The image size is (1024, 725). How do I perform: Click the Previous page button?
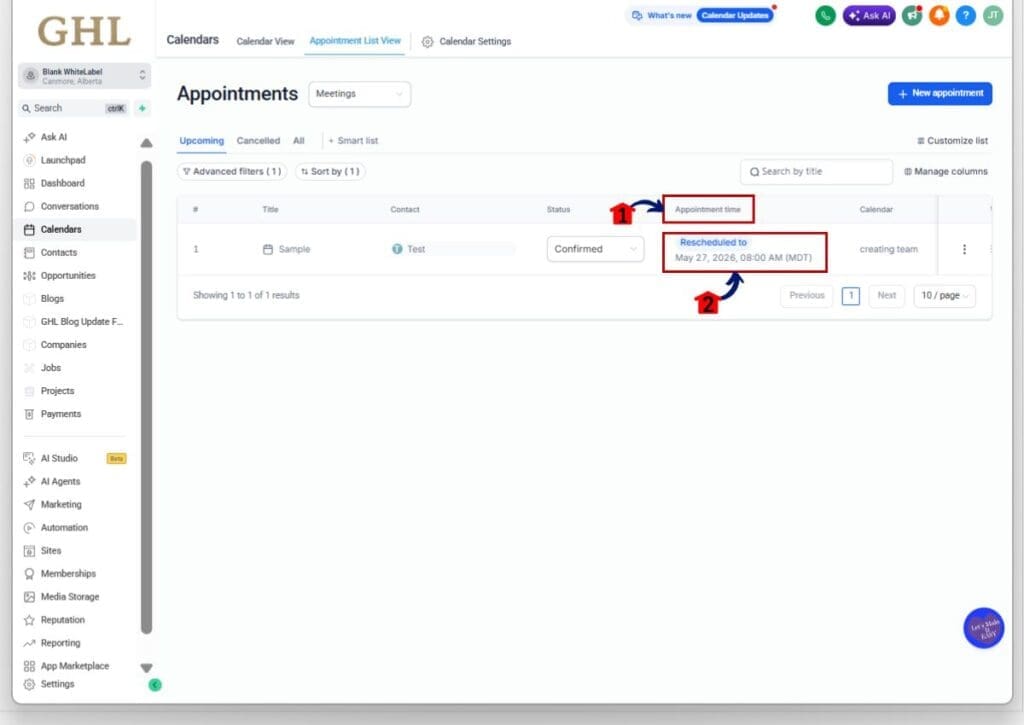[x=807, y=295]
